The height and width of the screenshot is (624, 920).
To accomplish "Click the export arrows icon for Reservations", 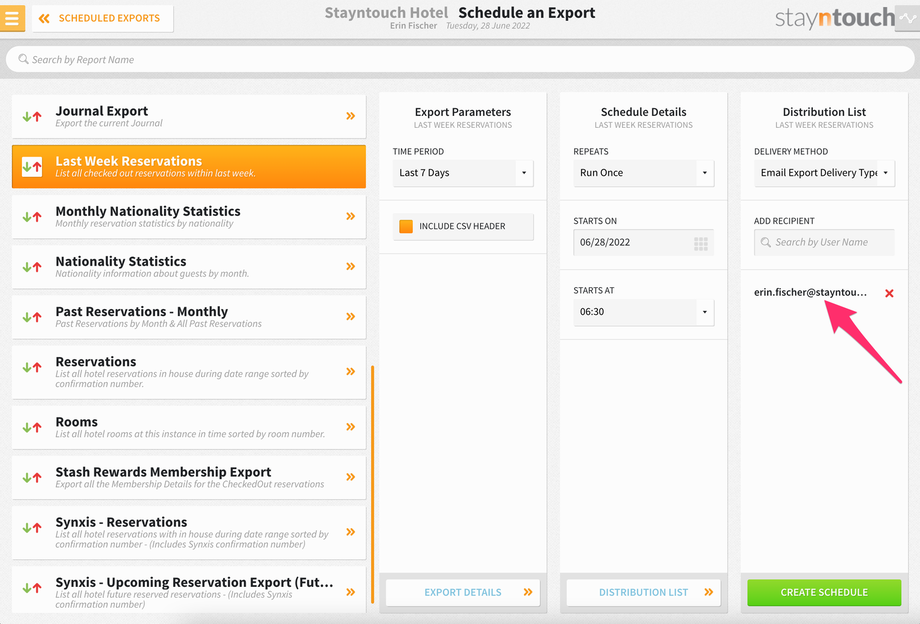I will pos(32,367).
